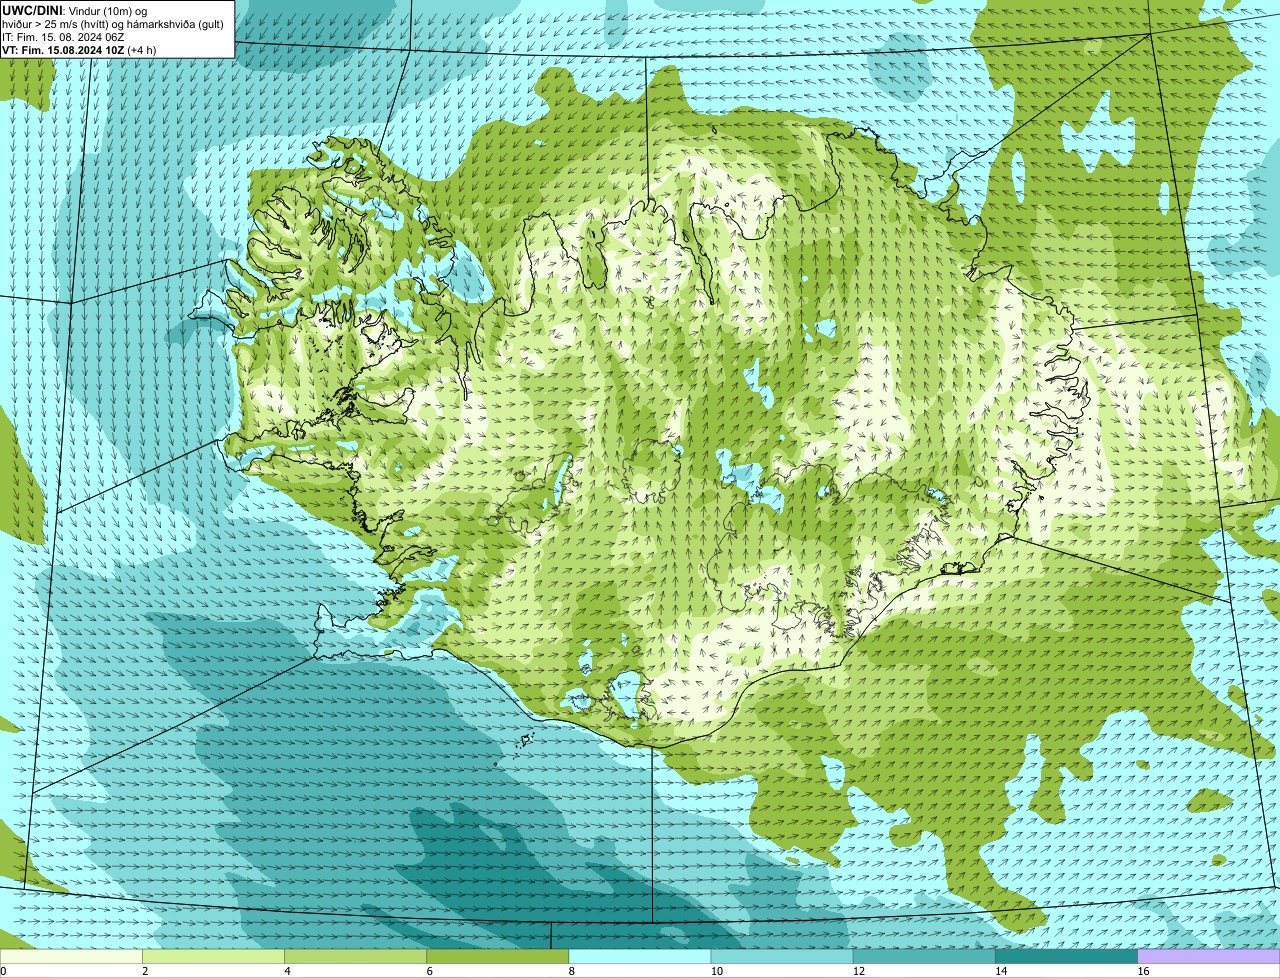Click the pale yellow 0–2 m/s legend segment
The width and height of the screenshot is (1280, 978).
71,956
